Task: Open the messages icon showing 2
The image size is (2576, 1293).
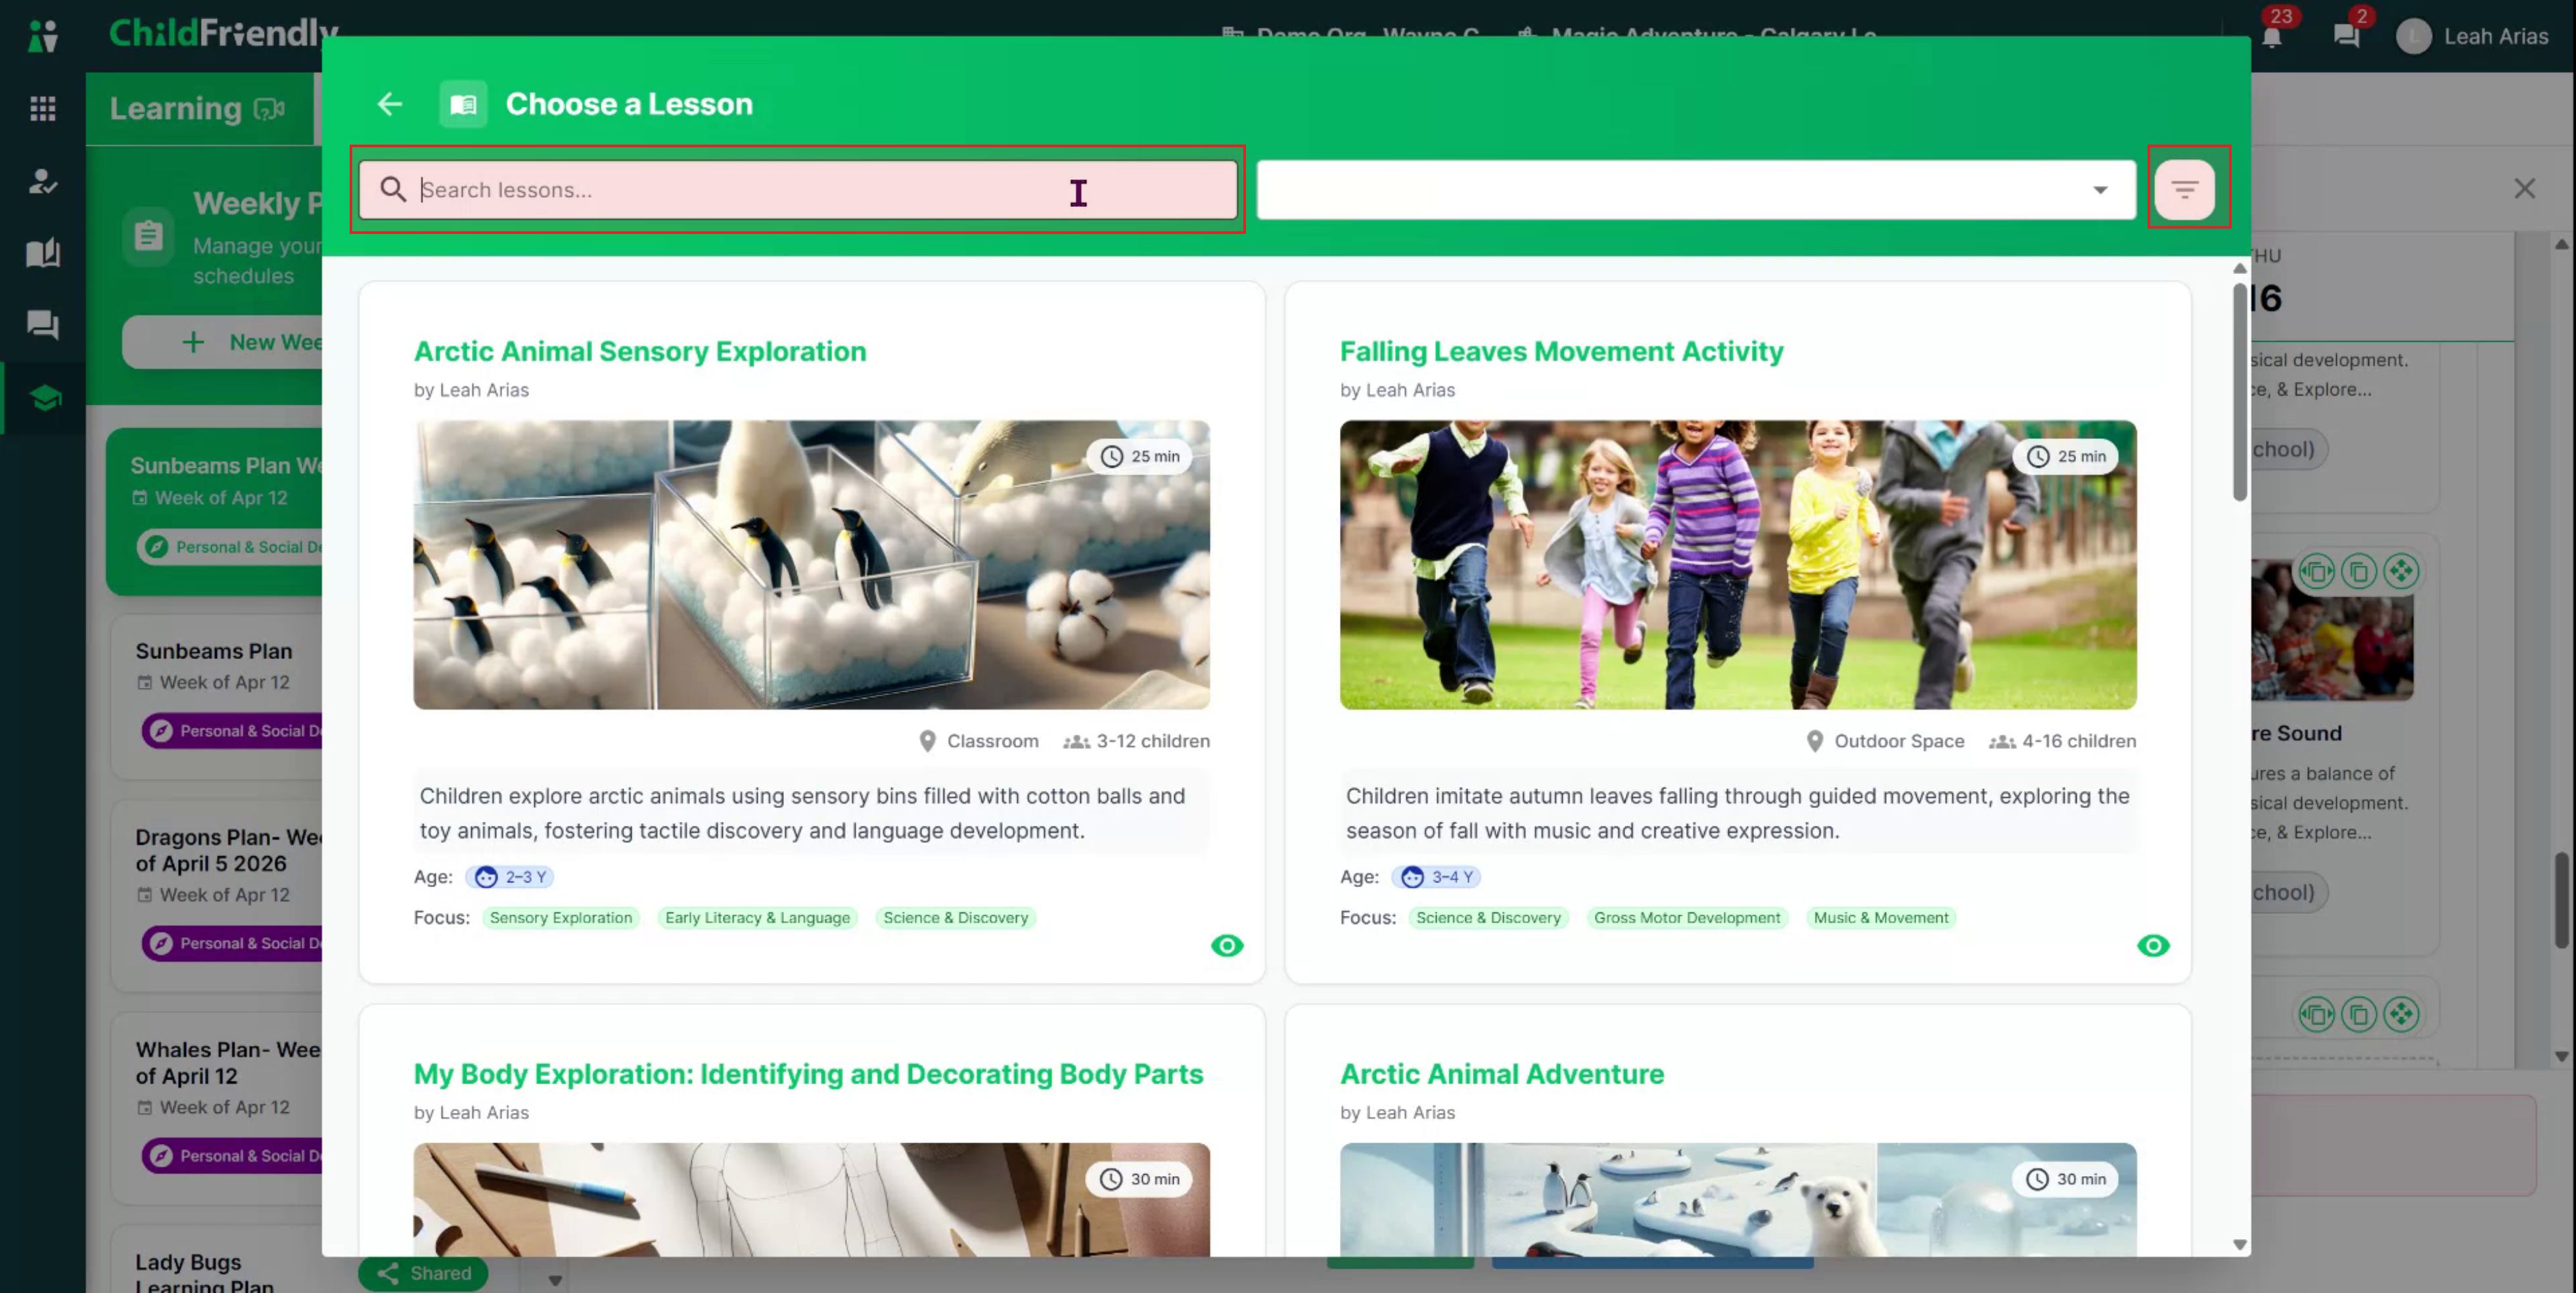Action: coord(2346,36)
